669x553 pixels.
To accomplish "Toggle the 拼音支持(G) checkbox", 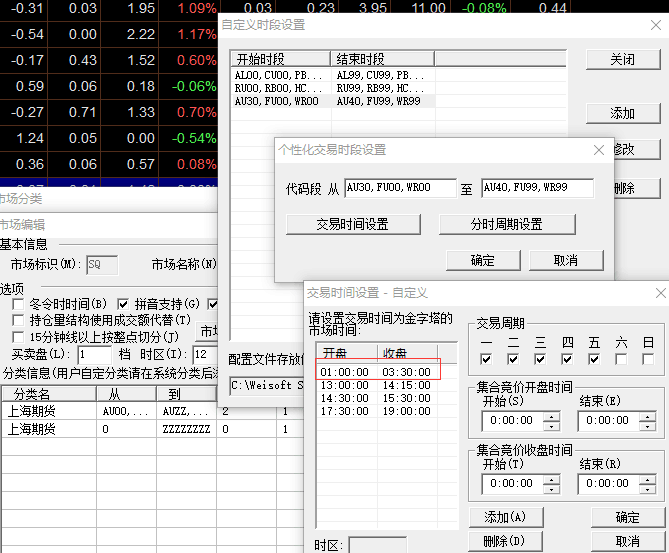I will [123, 304].
